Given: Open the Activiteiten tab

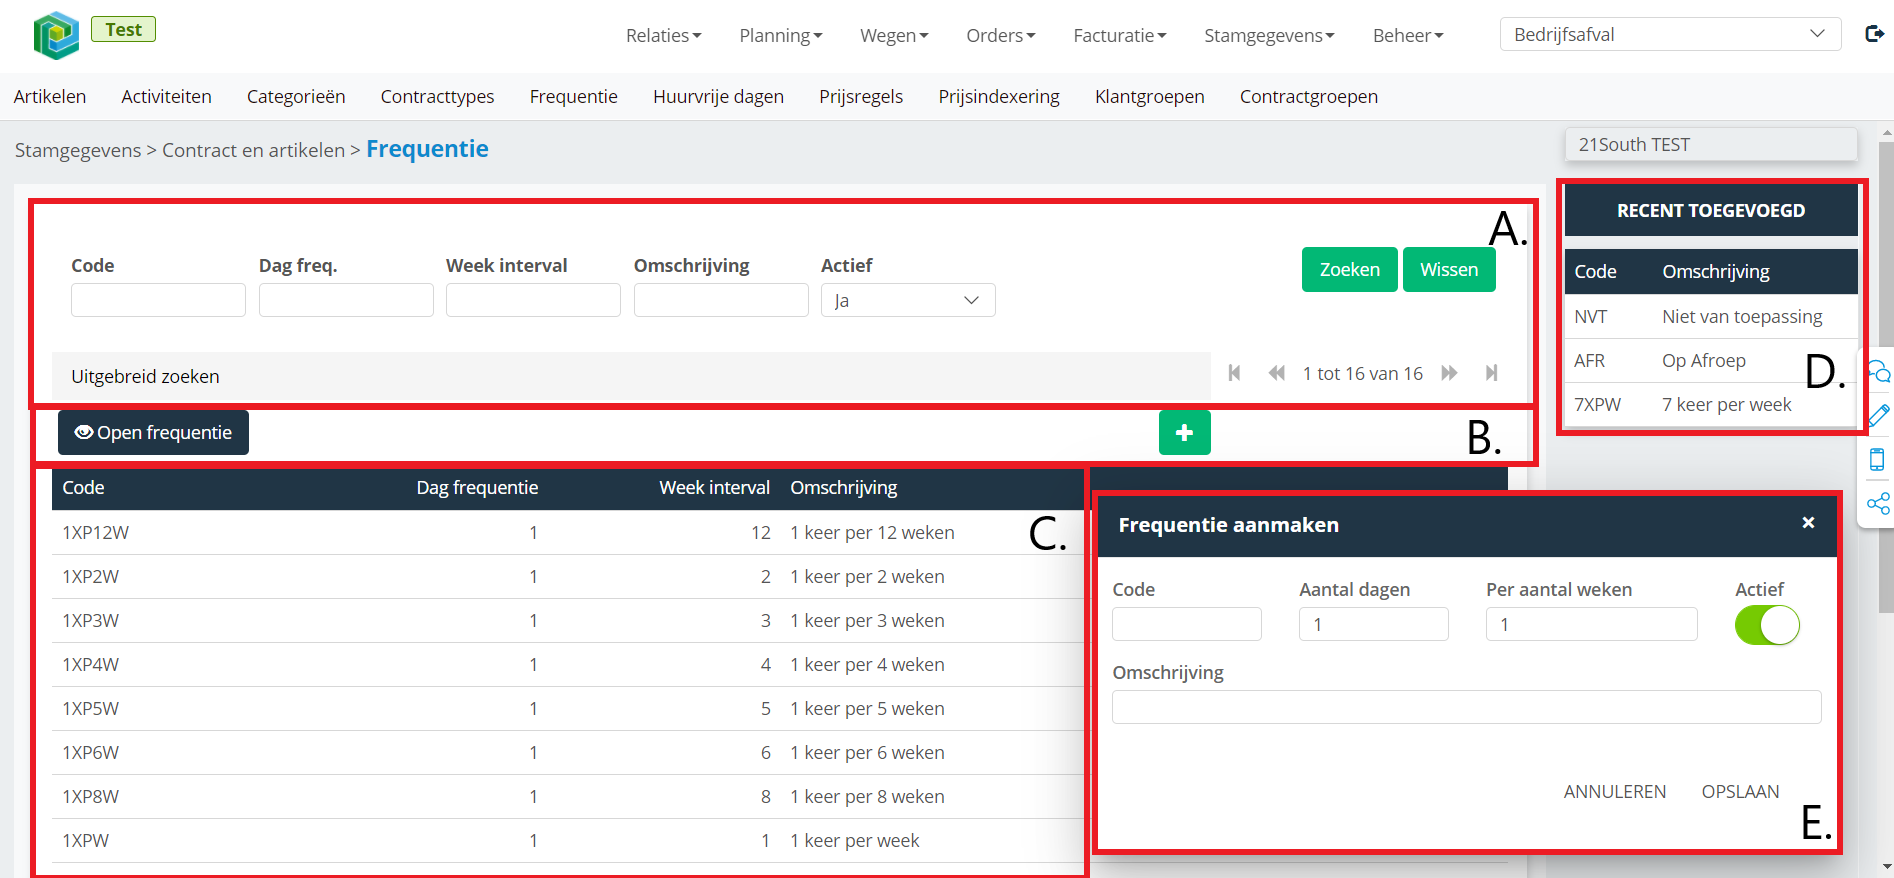Looking at the screenshot, I should 166,97.
